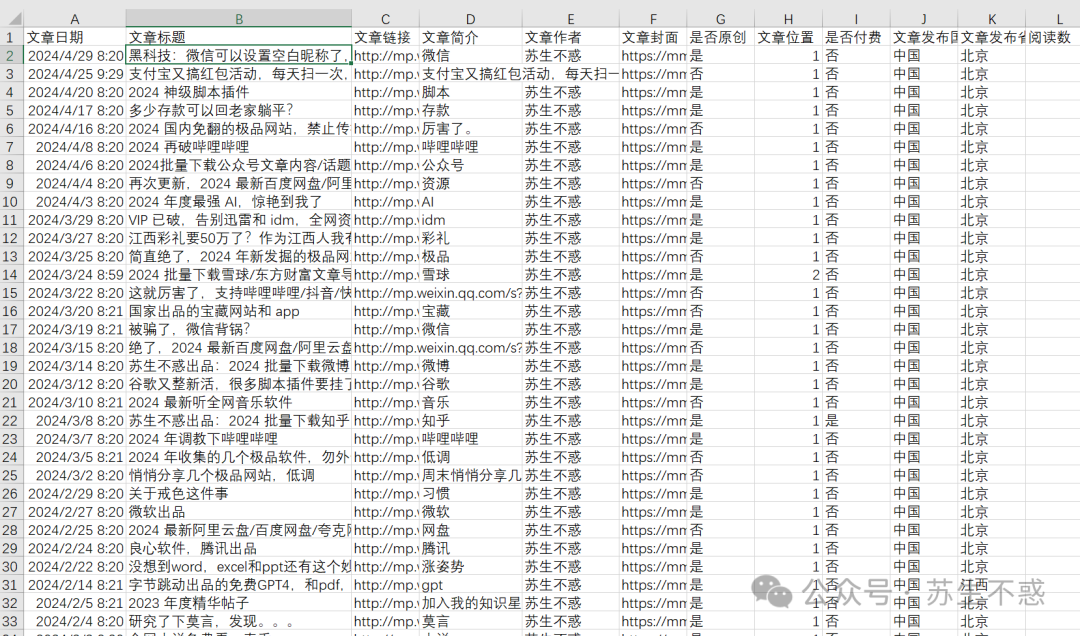The image size is (1080, 636).
Task: Select summary cell 厉害了。
Action: point(470,129)
